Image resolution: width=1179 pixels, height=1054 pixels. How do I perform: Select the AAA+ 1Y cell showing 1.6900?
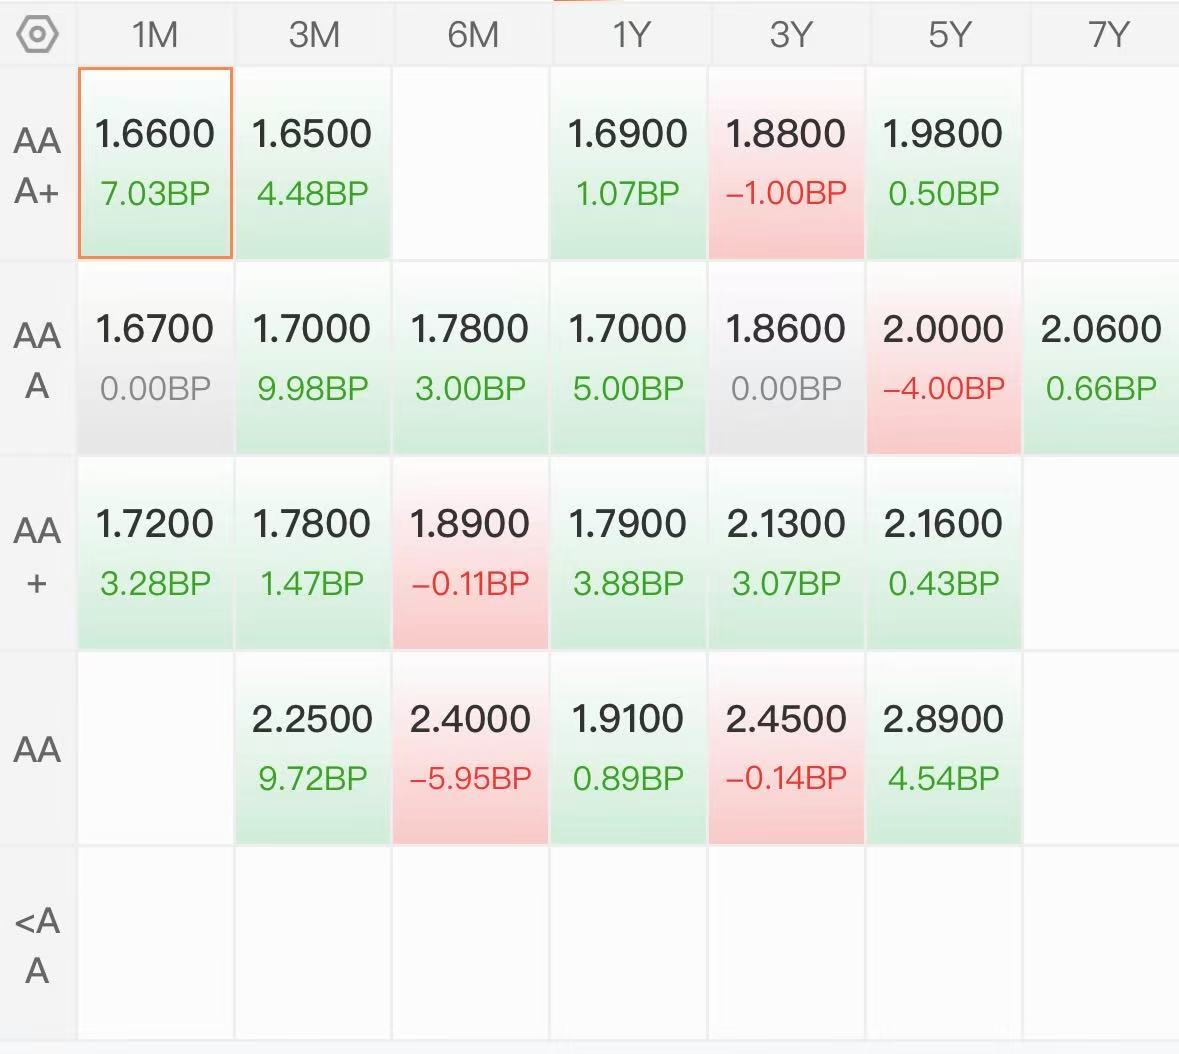[x=628, y=163]
